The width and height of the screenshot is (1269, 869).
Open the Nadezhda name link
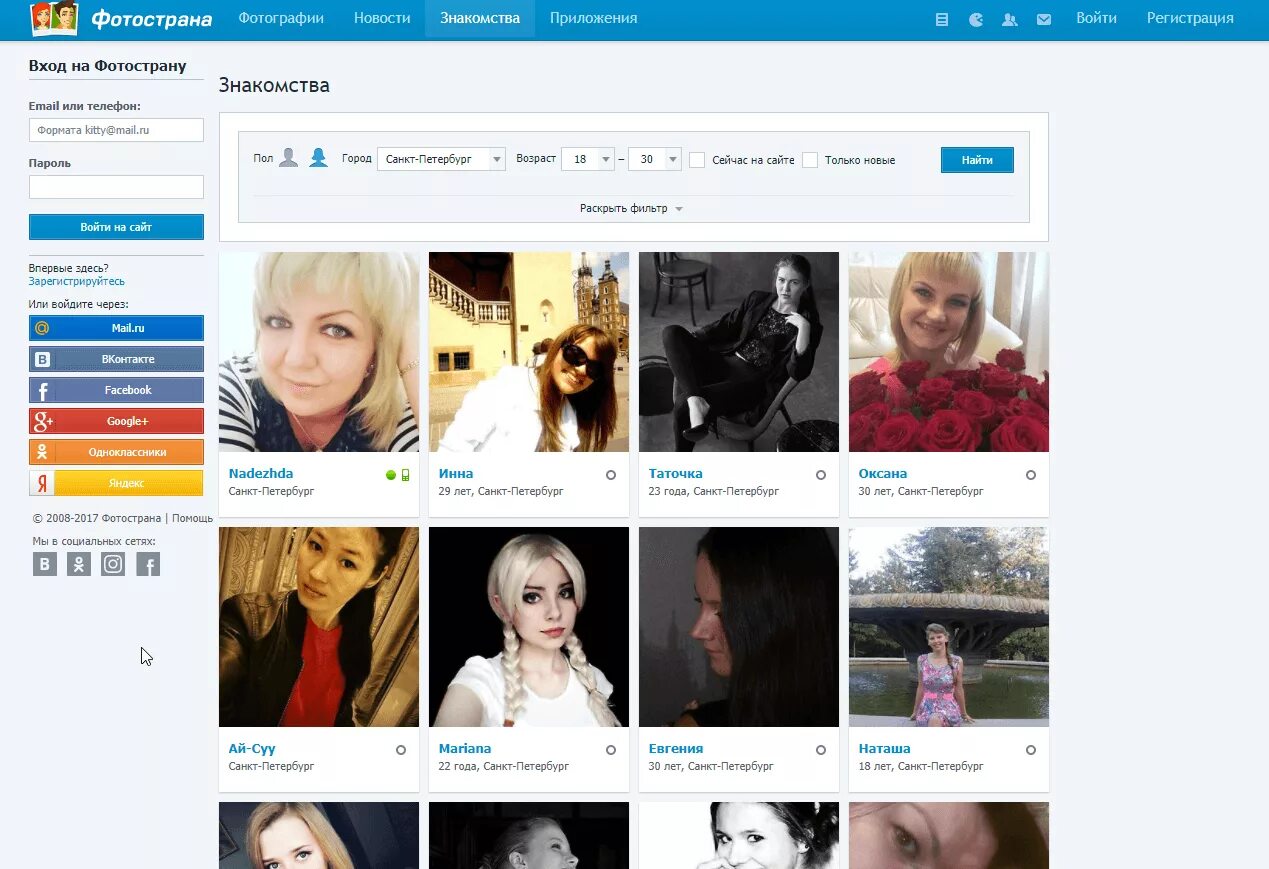[x=261, y=474]
